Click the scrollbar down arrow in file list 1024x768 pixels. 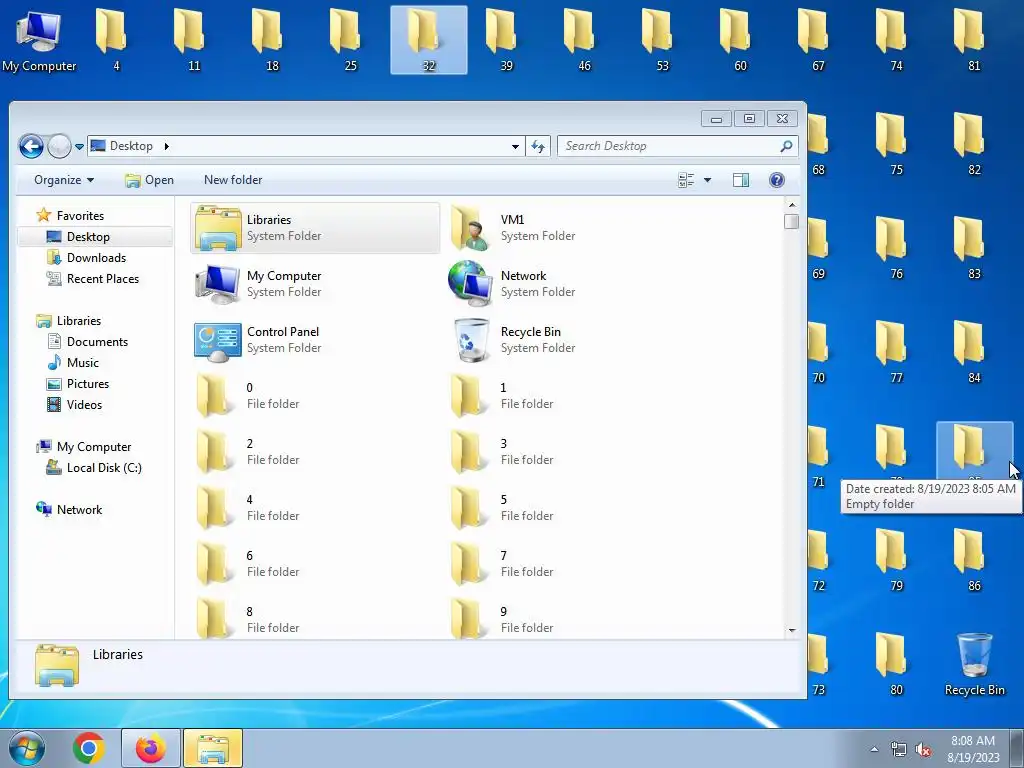792,630
